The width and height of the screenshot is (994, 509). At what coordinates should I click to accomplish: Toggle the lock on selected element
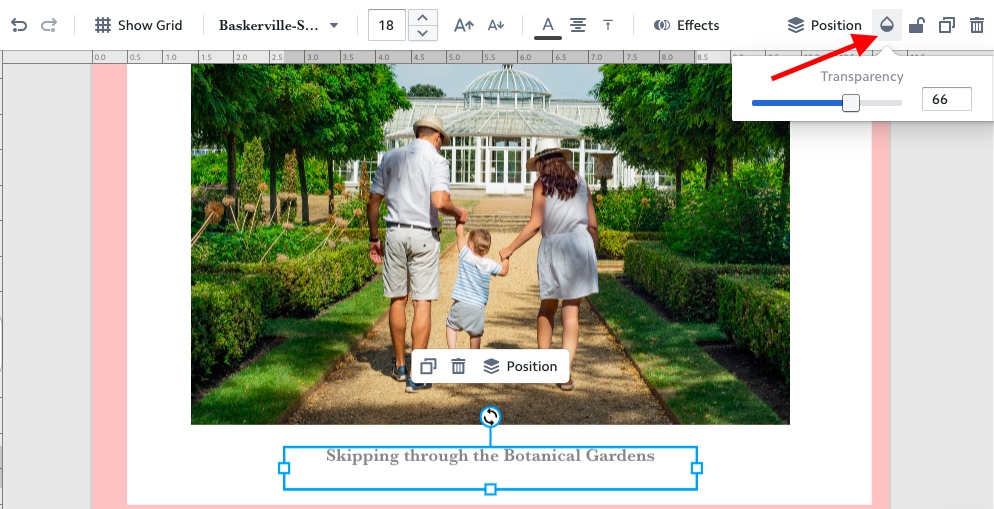[916, 25]
